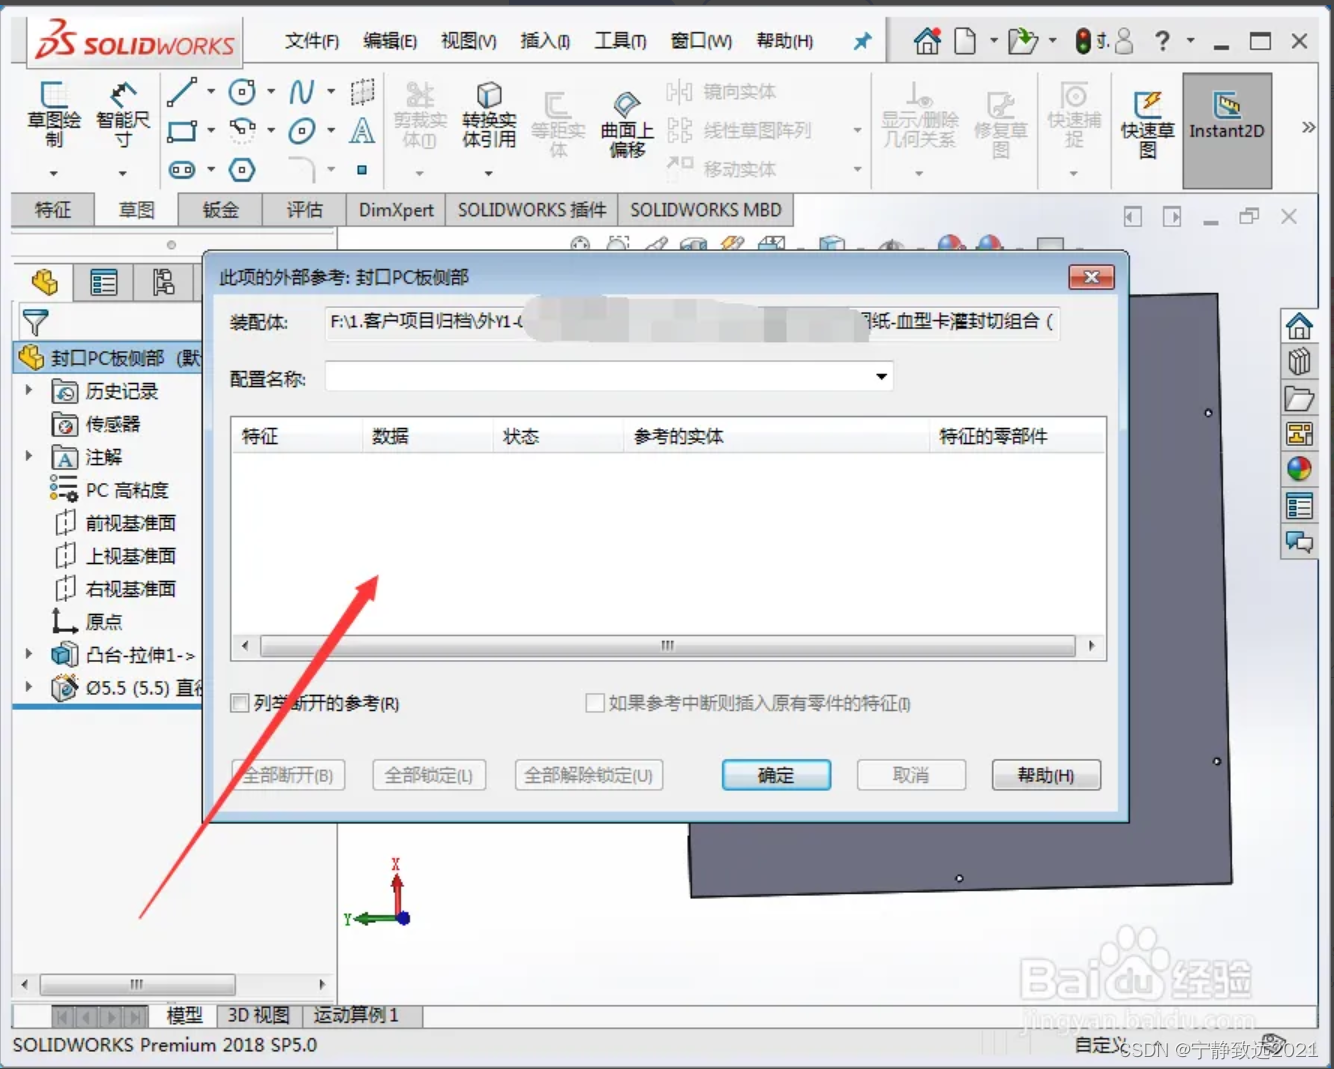The height and width of the screenshot is (1069, 1334).
Task: Select the Spline sketch tool
Action: [x=302, y=92]
